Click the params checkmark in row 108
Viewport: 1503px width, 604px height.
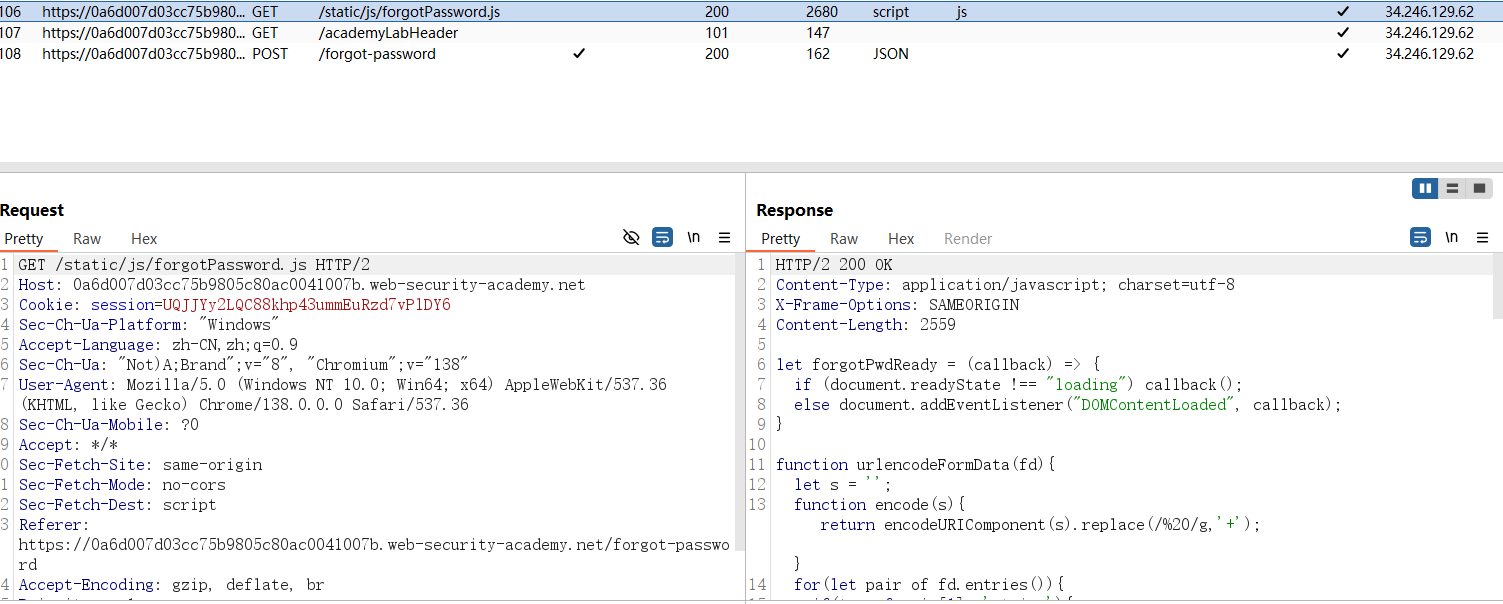point(578,54)
